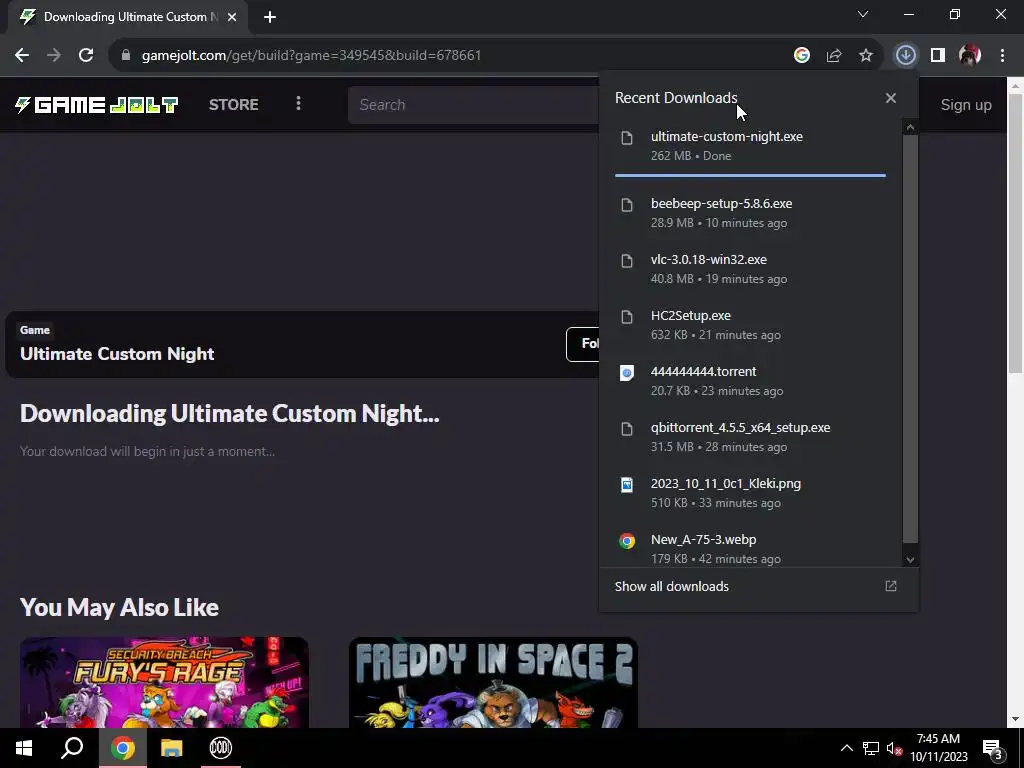
Task: Open 444444444.torrent download entry
Action: coord(750,381)
